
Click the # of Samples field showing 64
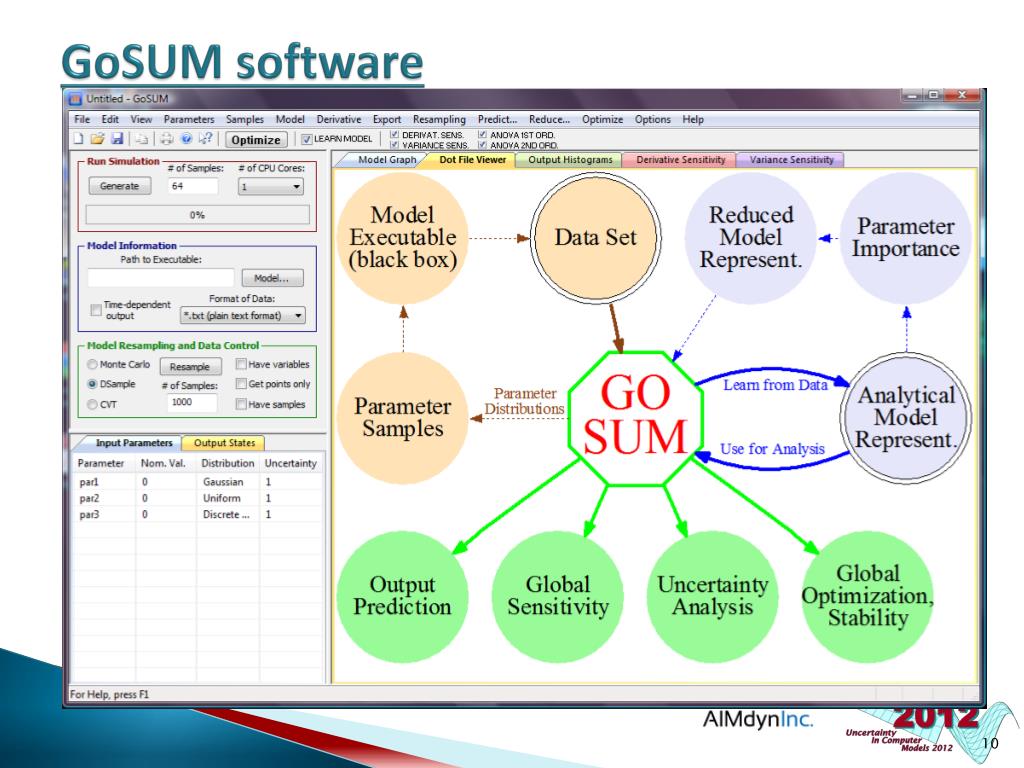click(192, 186)
